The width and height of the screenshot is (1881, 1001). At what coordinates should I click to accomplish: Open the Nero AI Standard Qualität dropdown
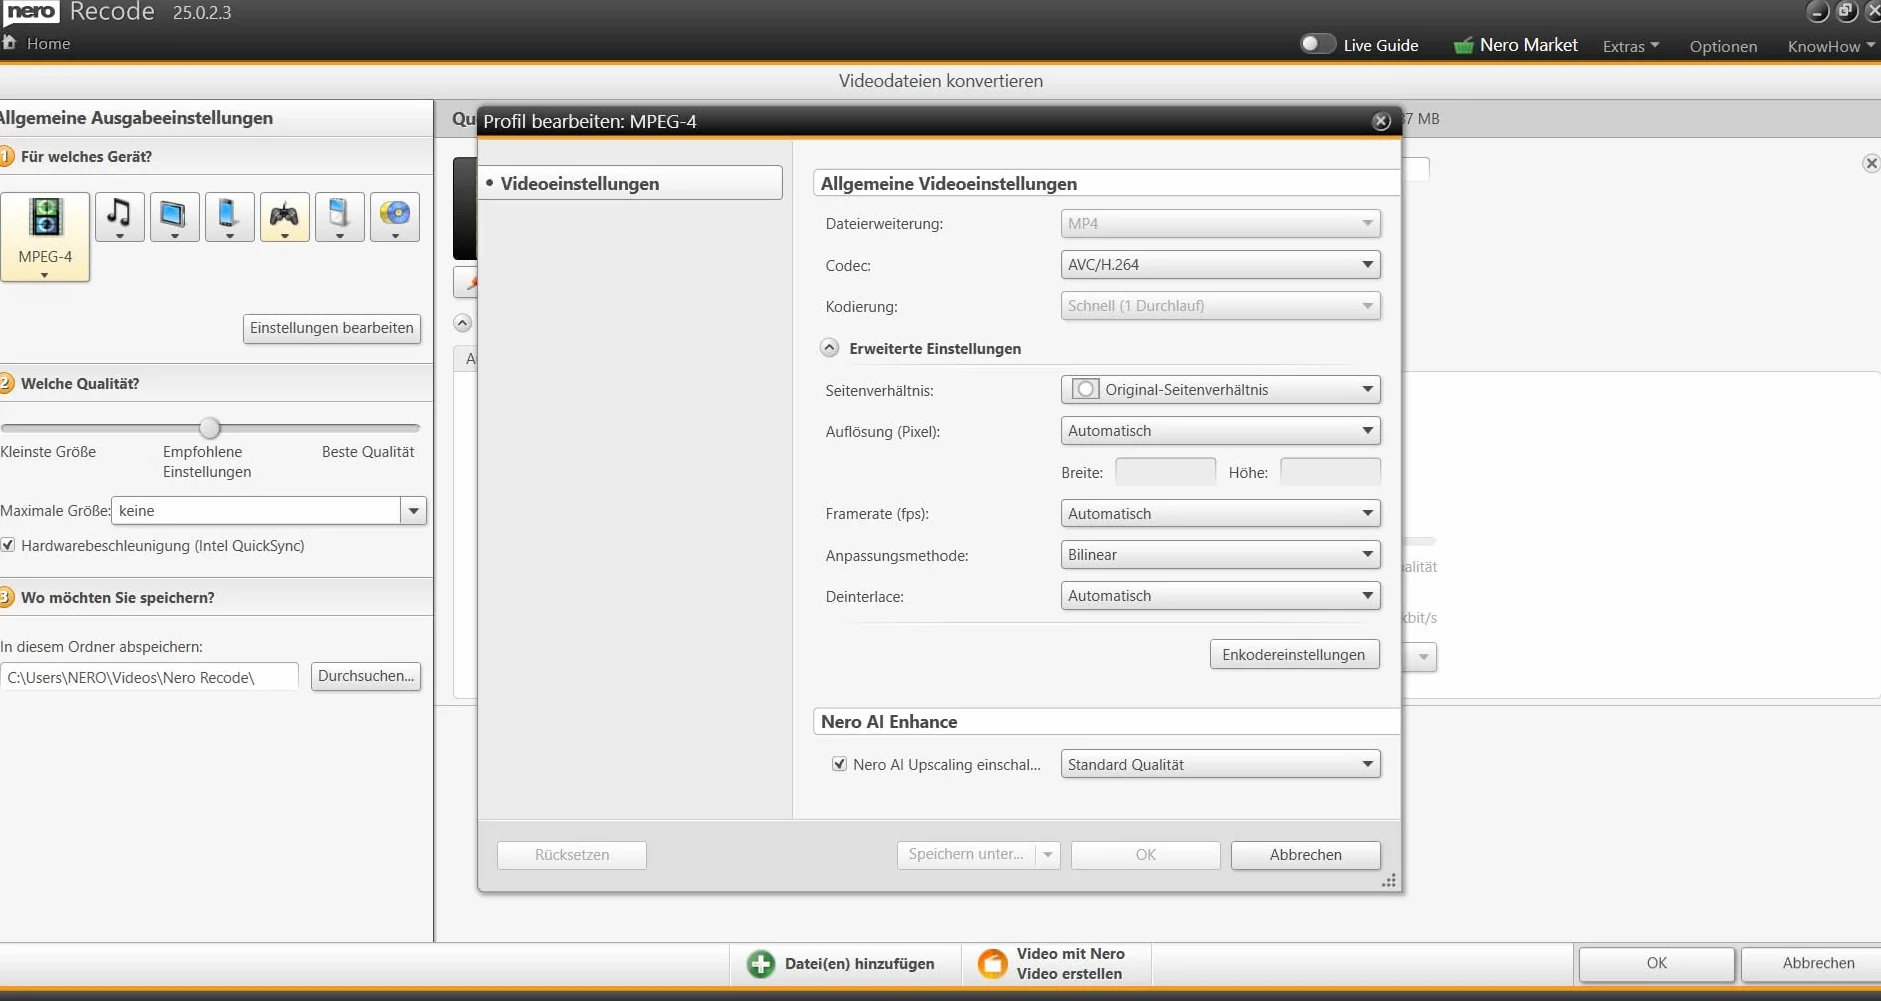pos(1220,765)
